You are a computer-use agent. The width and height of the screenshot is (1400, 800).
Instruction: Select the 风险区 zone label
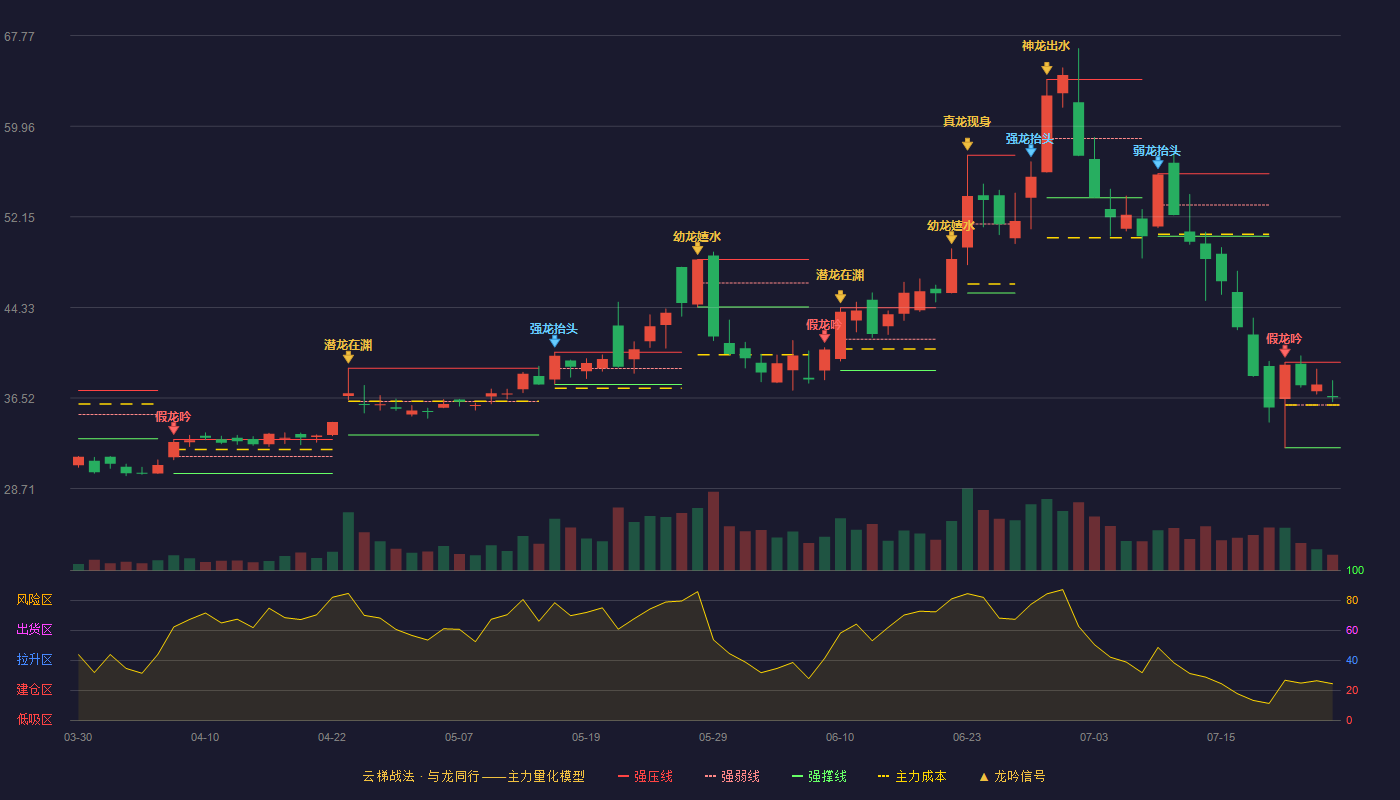click(34, 600)
